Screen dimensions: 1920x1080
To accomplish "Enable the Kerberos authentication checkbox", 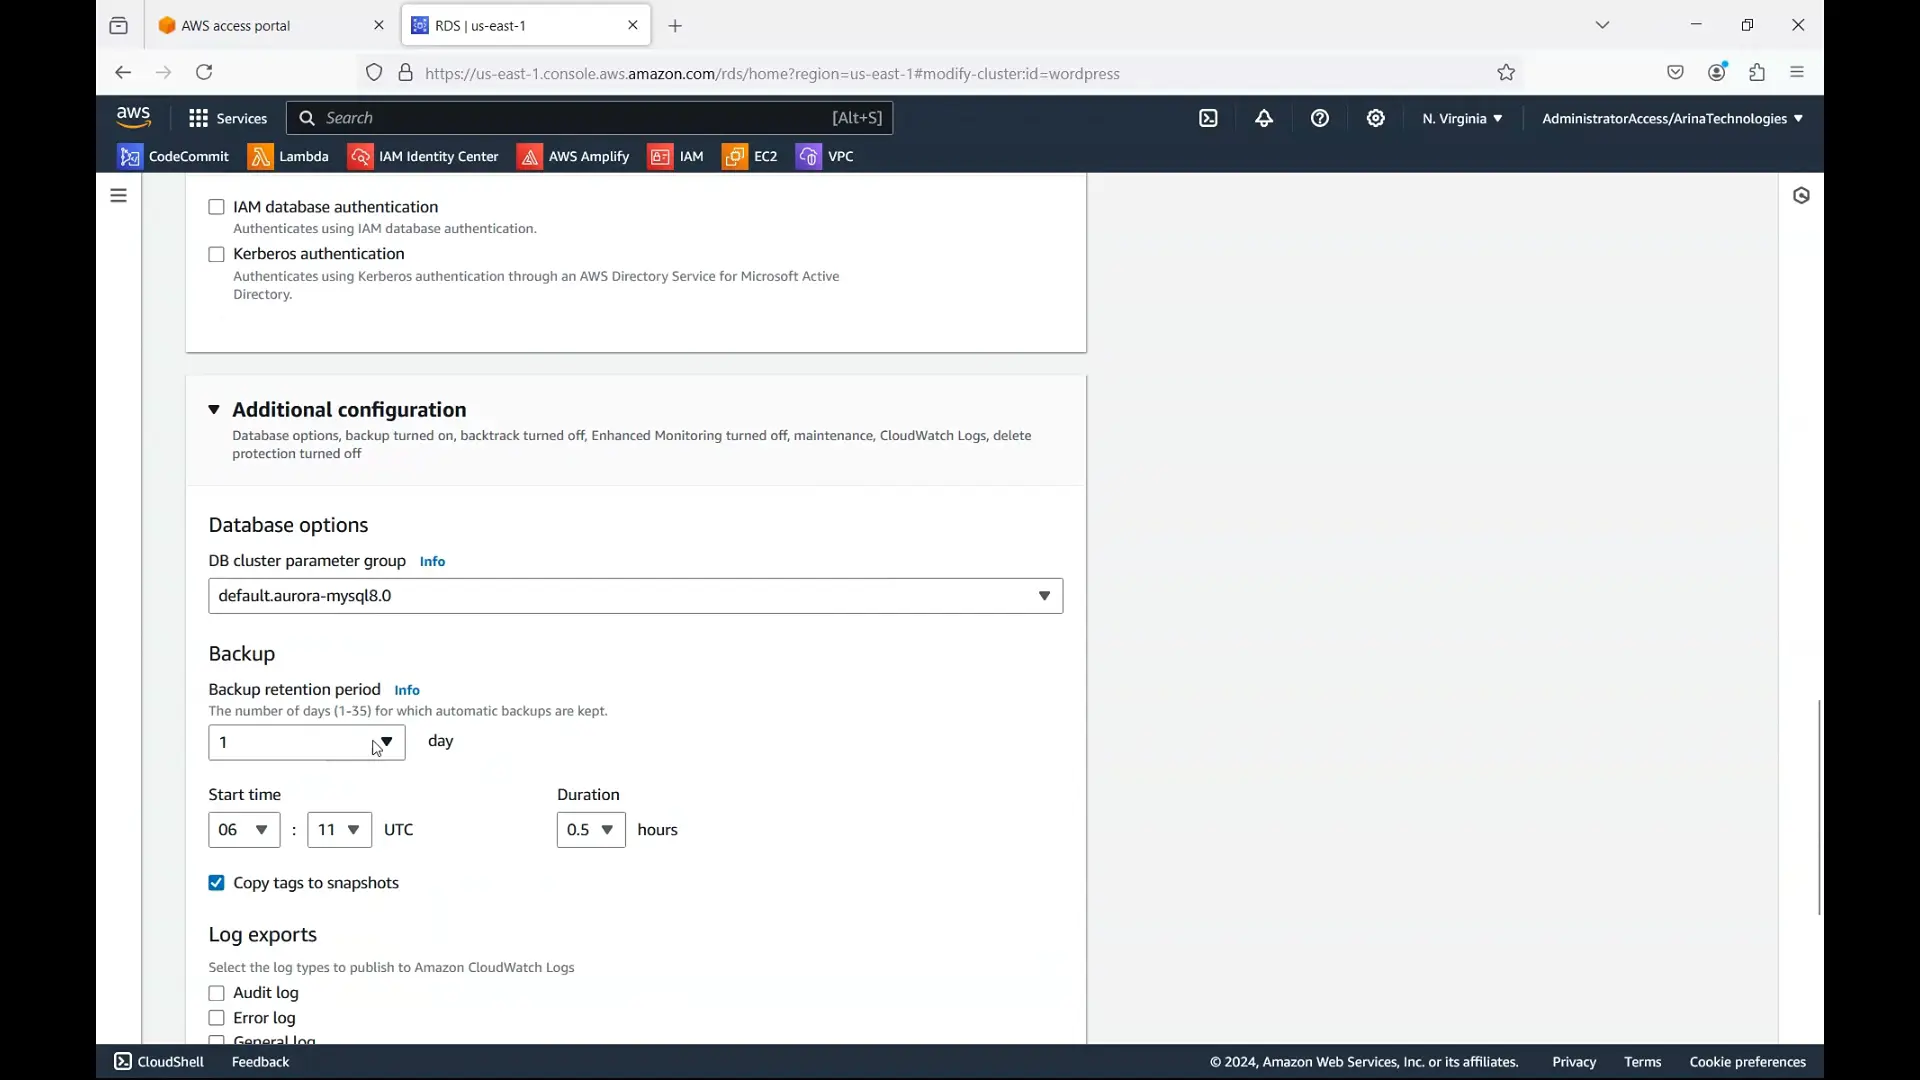I will click(x=217, y=255).
